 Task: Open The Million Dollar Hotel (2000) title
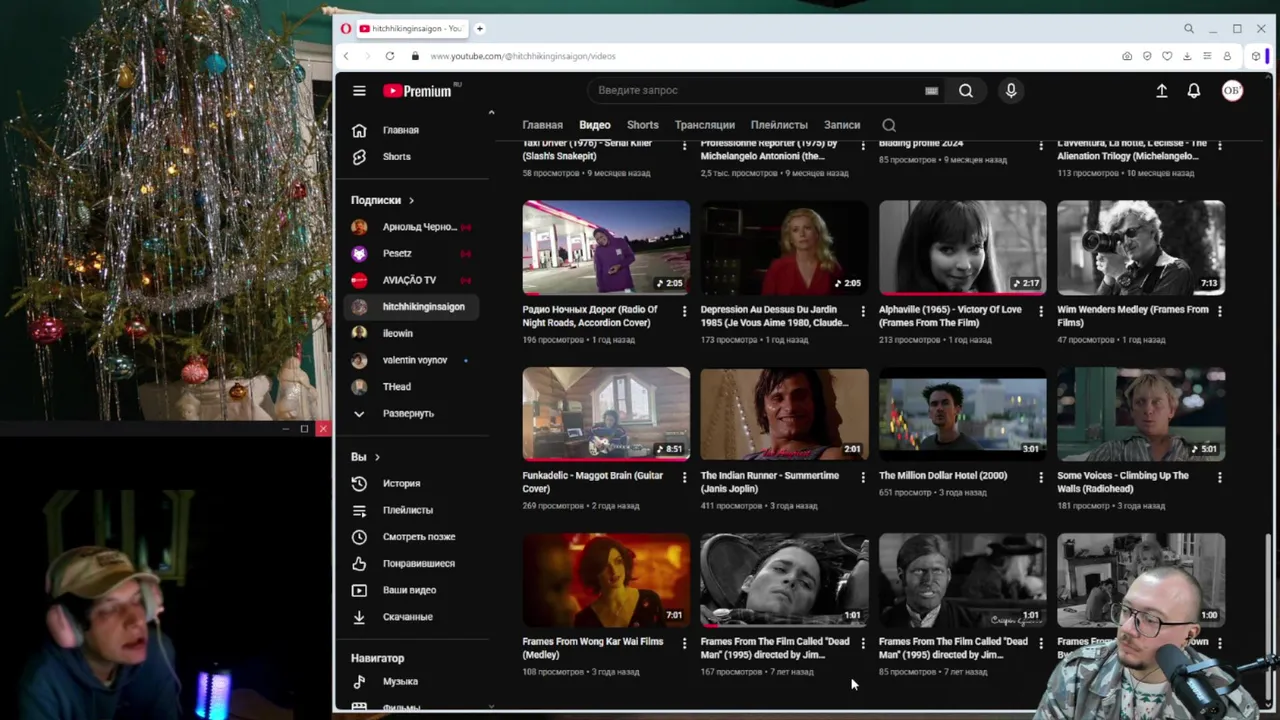943,476
